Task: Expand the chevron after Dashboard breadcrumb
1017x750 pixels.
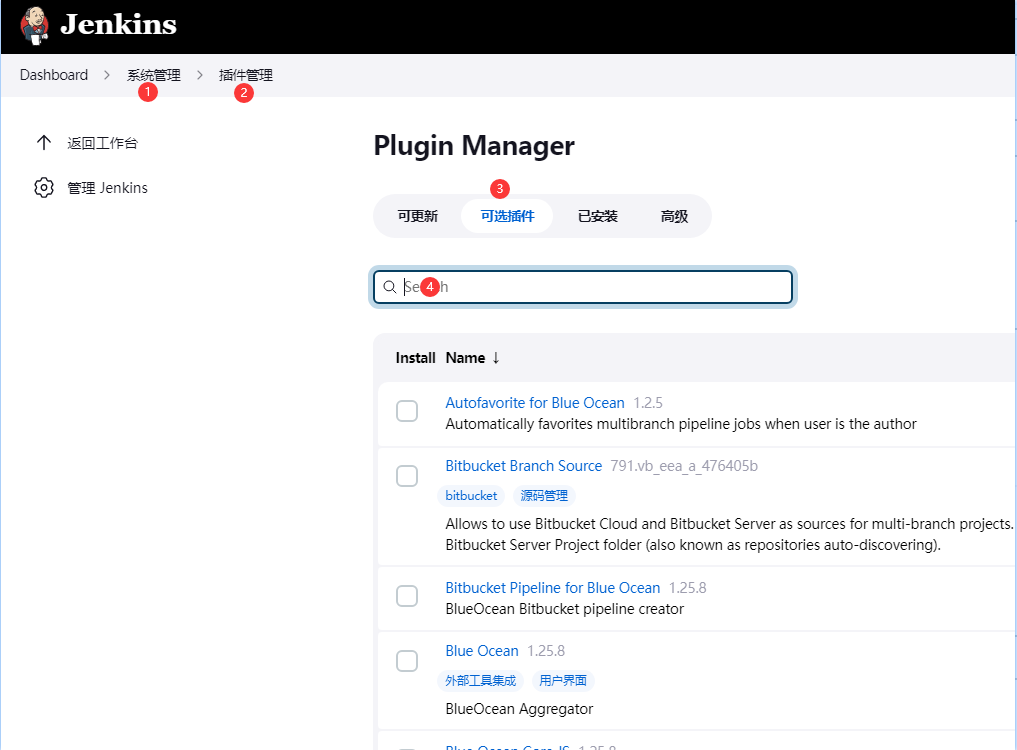Action: tap(107, 75)
